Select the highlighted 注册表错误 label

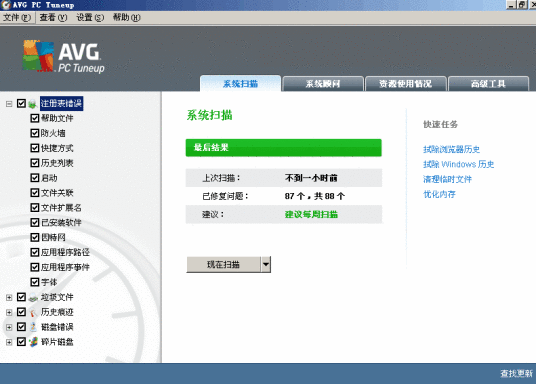(x=62, y=103)
